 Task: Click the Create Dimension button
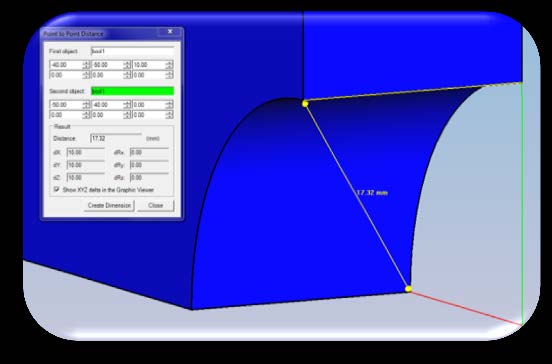click(109, 205)
